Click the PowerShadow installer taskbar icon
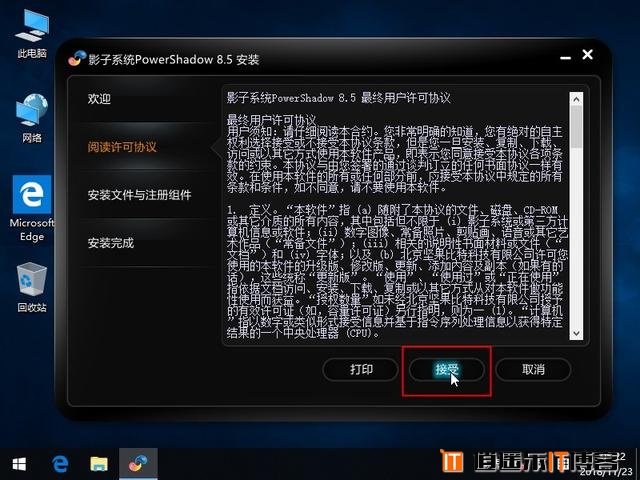The width and height of the screenshot is (640, 480). 138,464
